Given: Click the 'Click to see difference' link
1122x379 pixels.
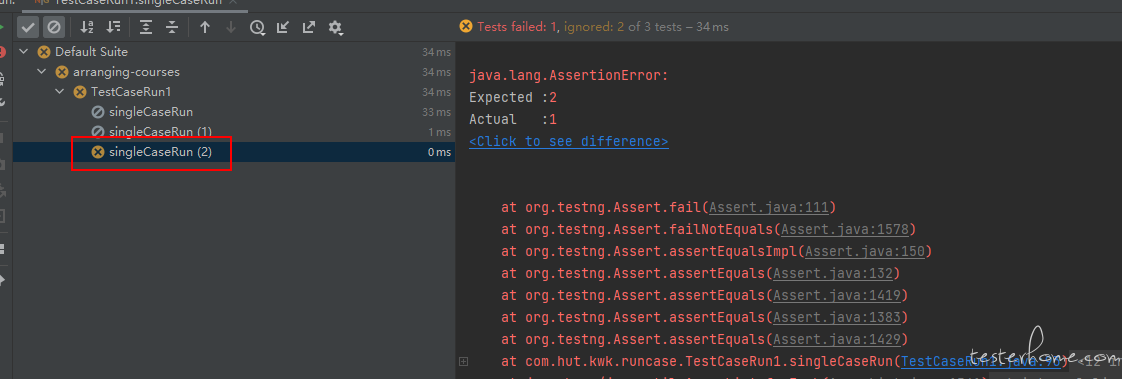Looking at the screenshot, I should tap(569, 141).
